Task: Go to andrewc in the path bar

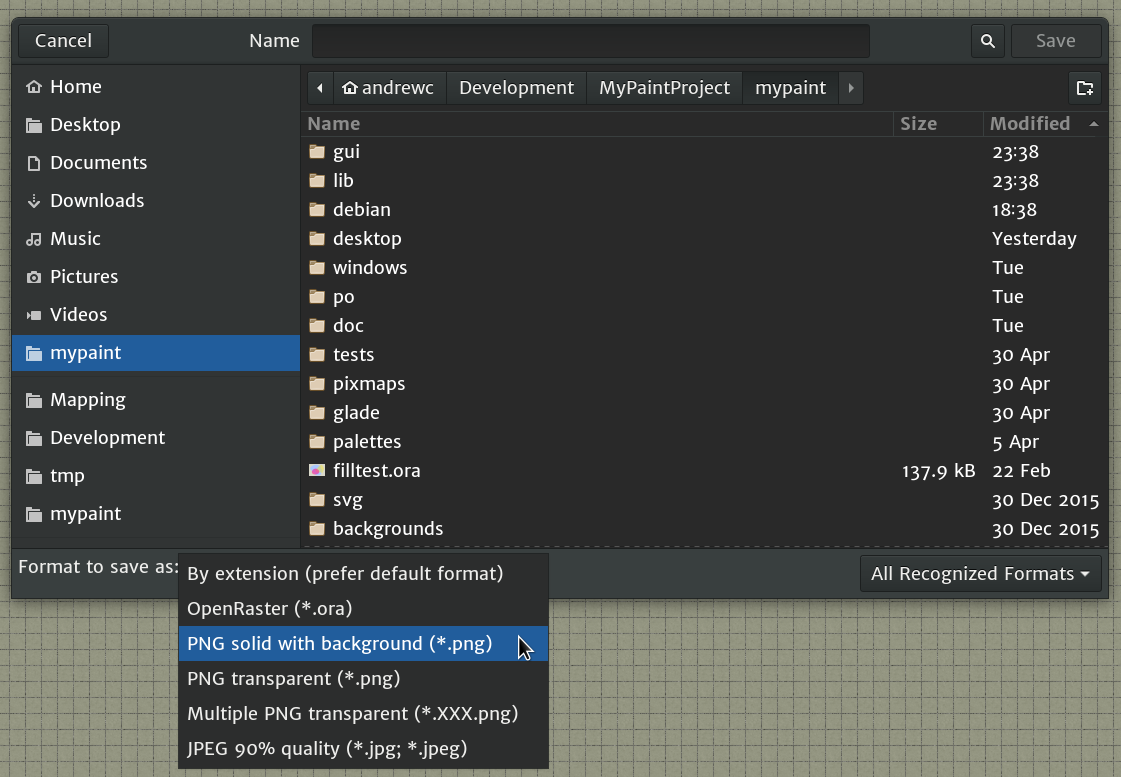Action: tap(389, 88)
